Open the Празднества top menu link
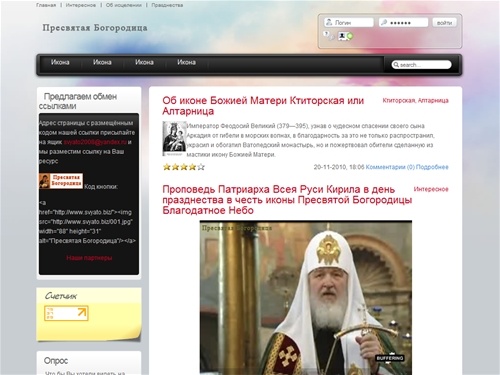Viewport: 500px width, 375px height. 167,5
